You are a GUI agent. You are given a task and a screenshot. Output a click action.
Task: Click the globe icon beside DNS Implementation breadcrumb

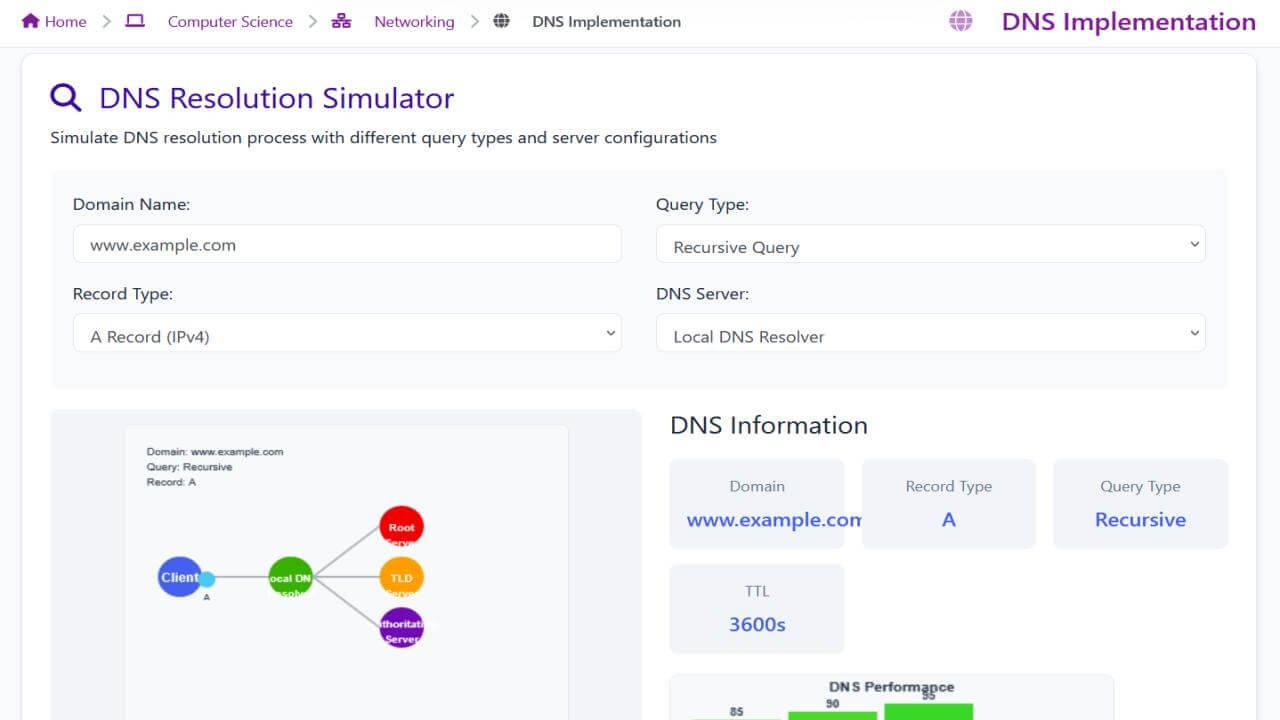(502, 21)
